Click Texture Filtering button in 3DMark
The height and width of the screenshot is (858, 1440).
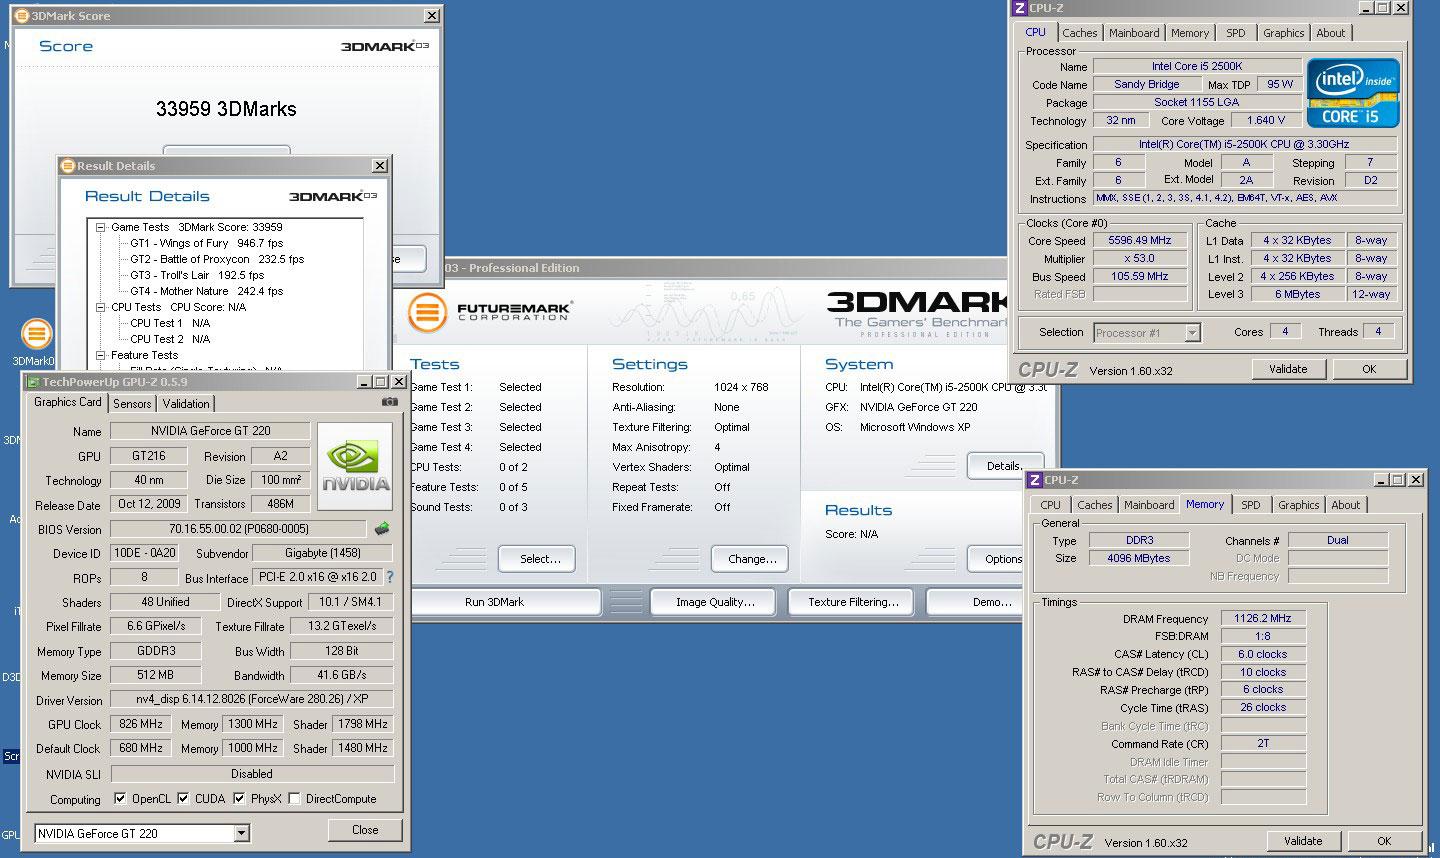click(x=853, y=602)
